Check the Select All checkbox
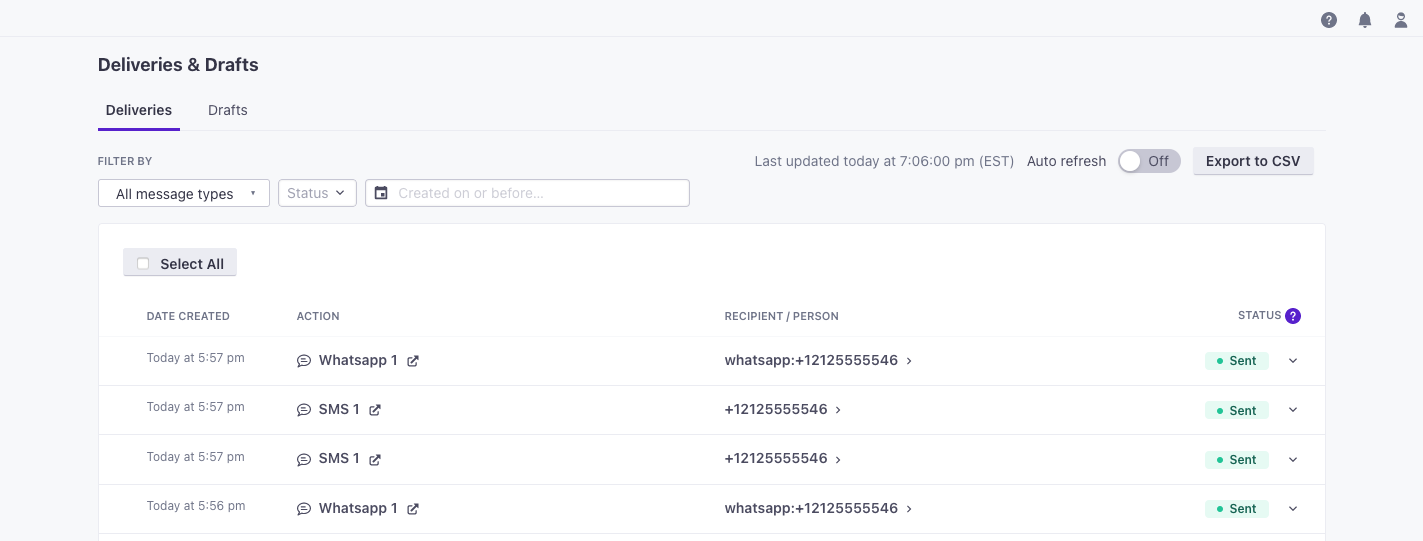Viewport: 1423px width, 541px height. point(143,264)
